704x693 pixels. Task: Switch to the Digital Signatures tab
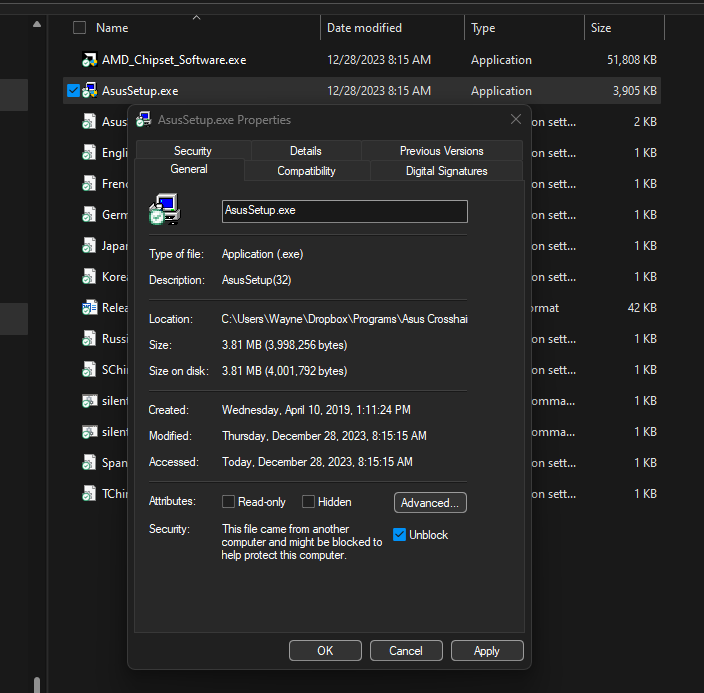click(x=446, y=171)
